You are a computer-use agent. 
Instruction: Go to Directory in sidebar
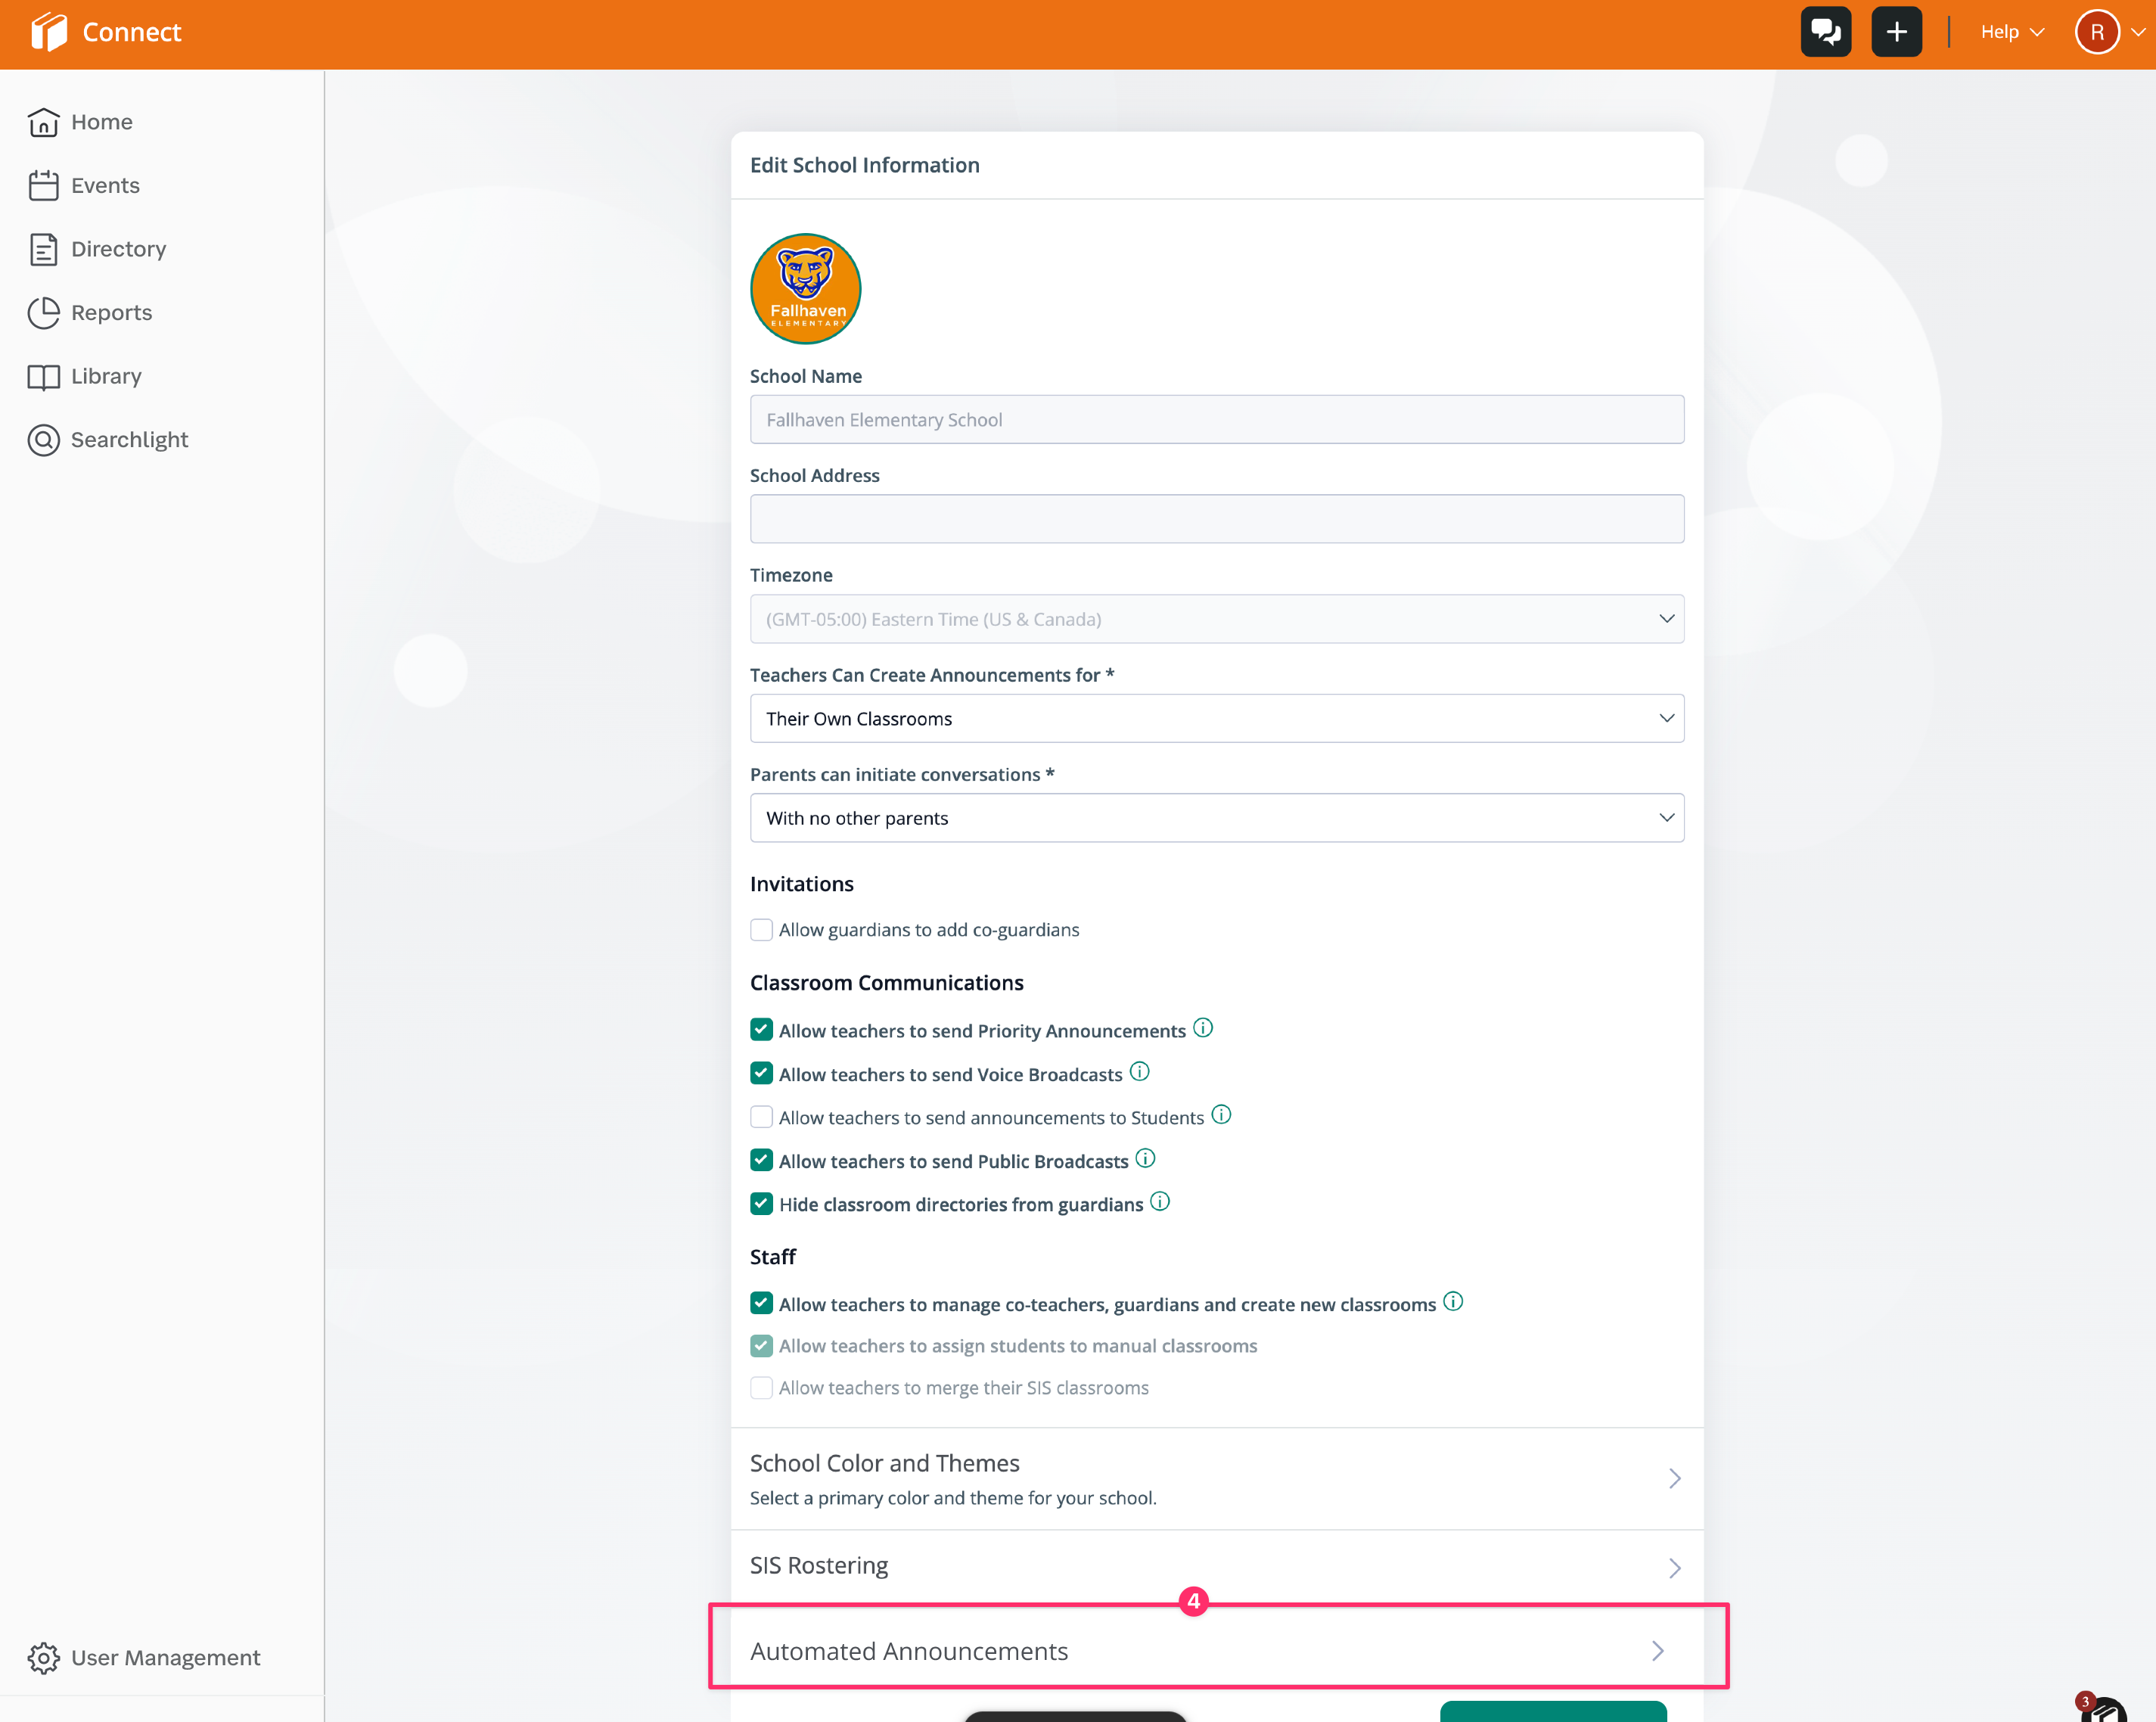[x=118, y=249]
